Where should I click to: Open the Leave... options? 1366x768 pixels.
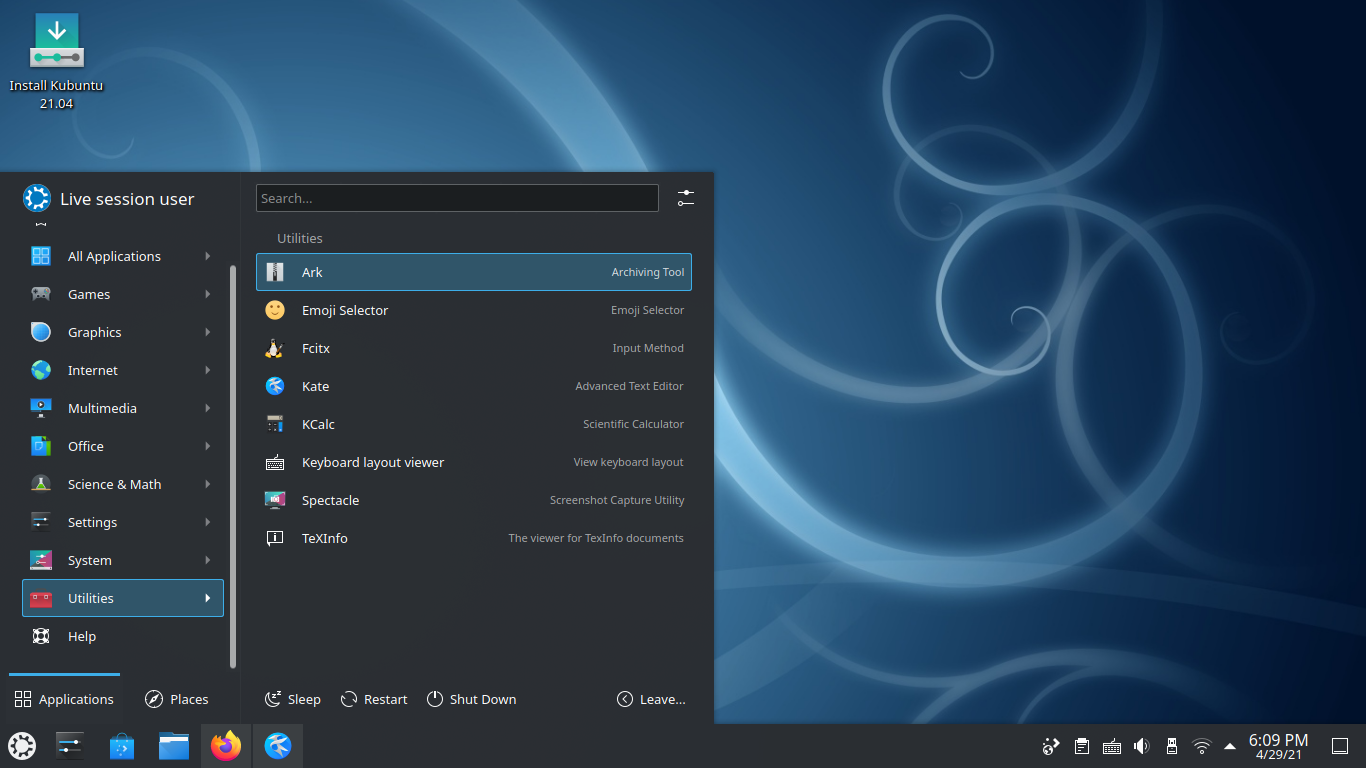click(x=651, y=699)
